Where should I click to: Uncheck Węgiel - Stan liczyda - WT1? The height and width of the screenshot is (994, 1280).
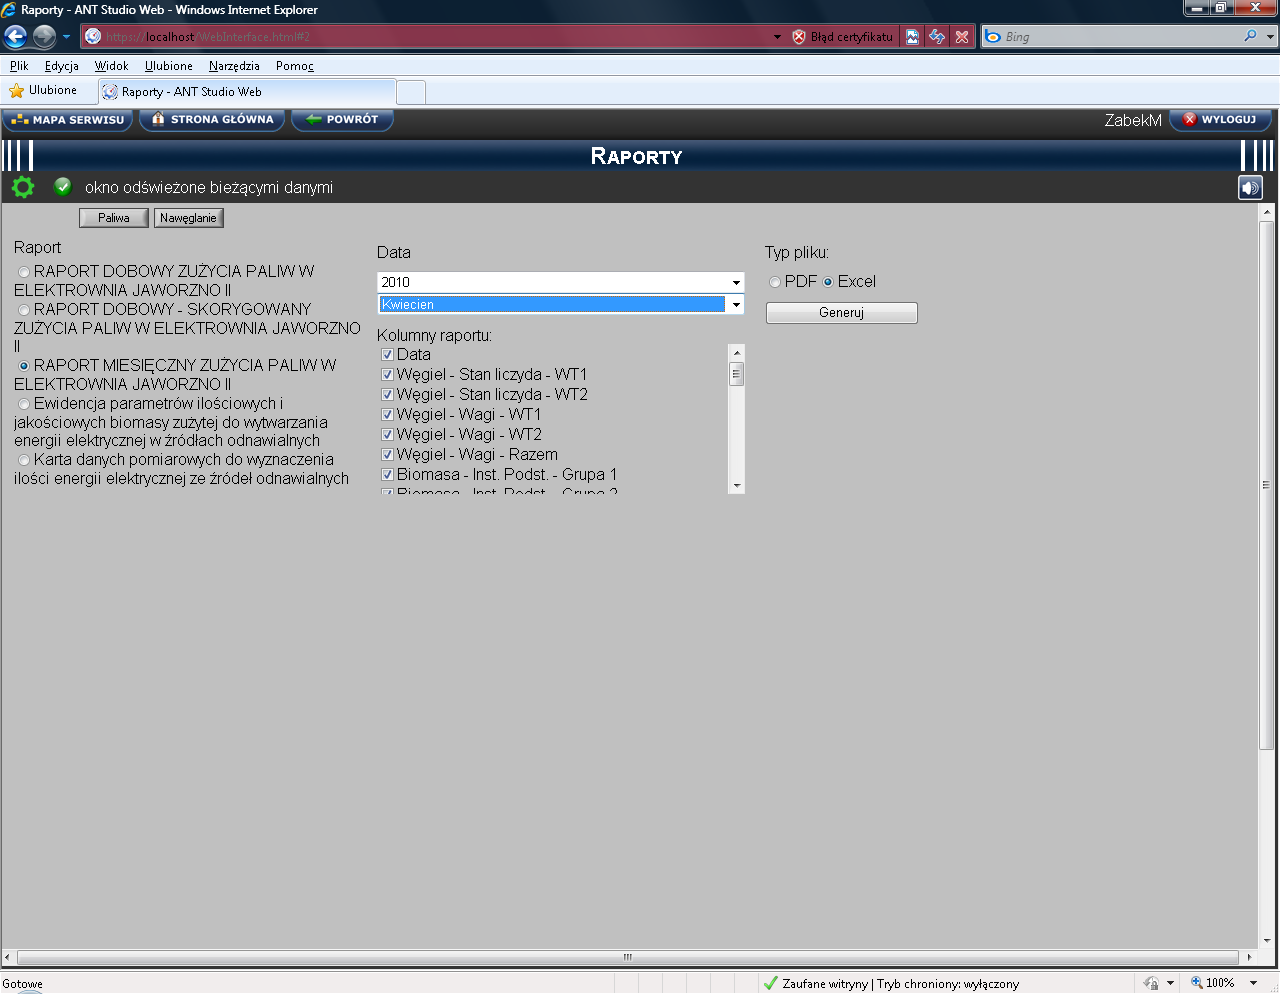(x=387, y=375)
